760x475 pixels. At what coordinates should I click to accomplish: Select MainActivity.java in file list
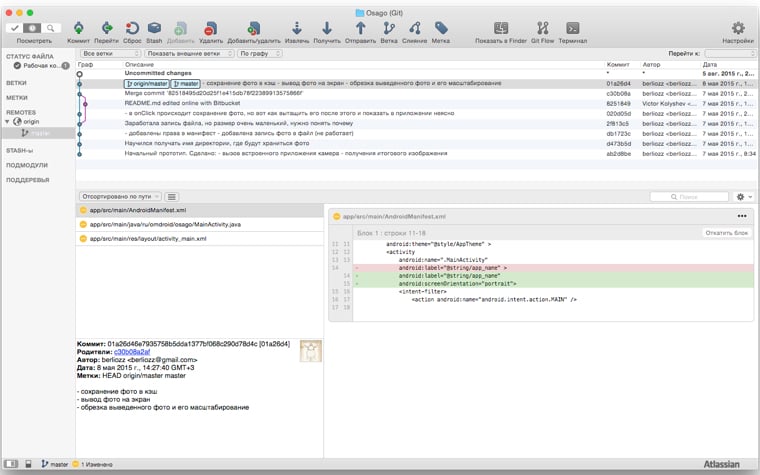pos(199,224)
